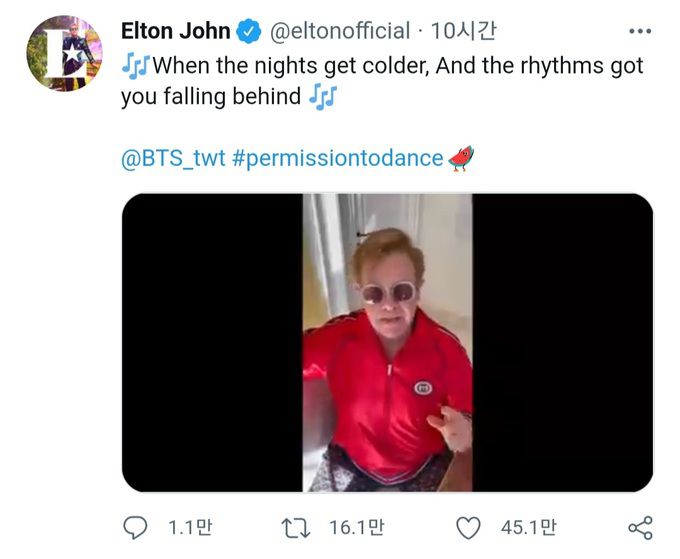This screenshot has height=559, width=680.
Task: Click the blue verified badge
Action: click(x=251, y=32)
